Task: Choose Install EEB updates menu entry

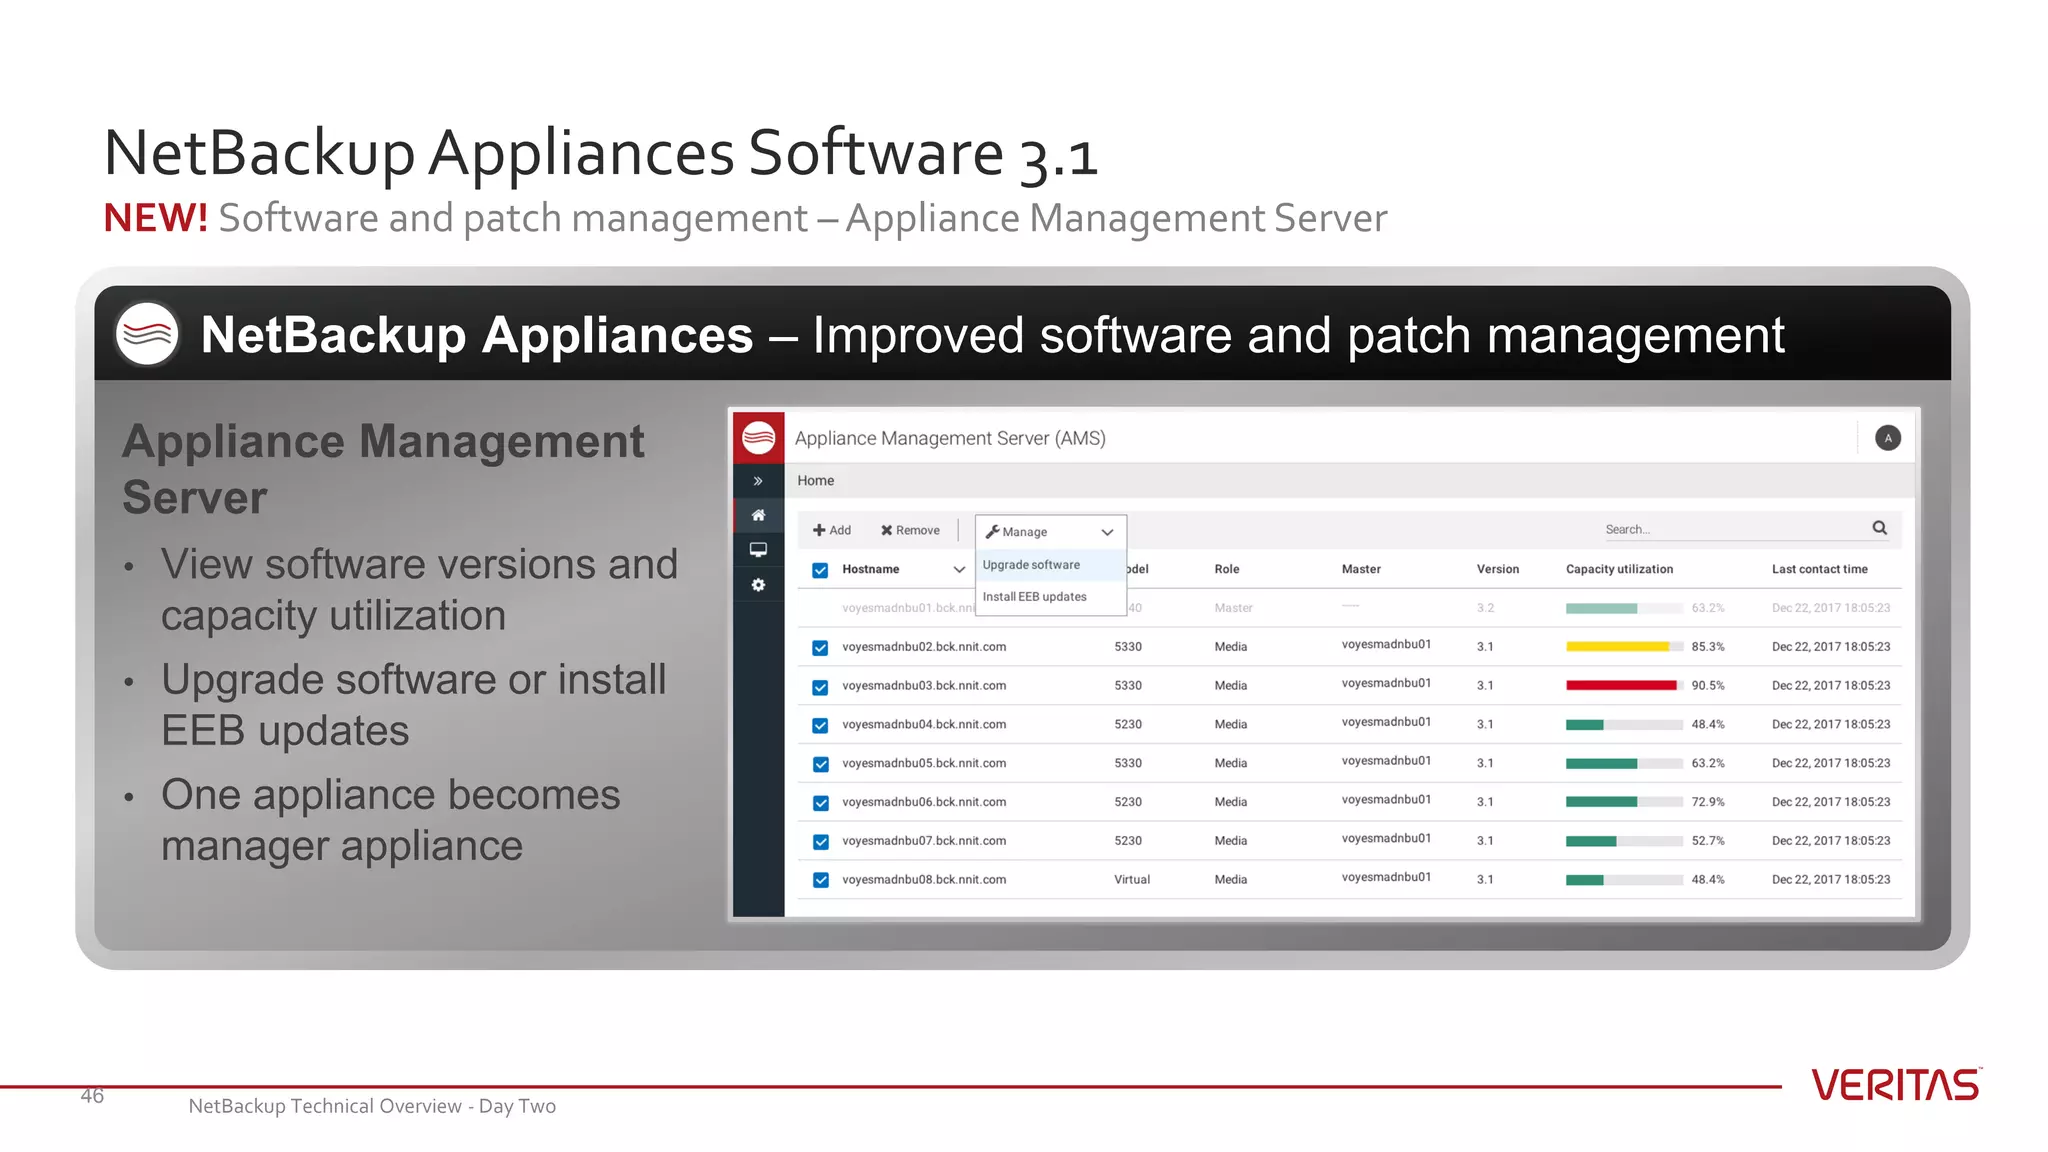Action: (x=1050, y=597)
